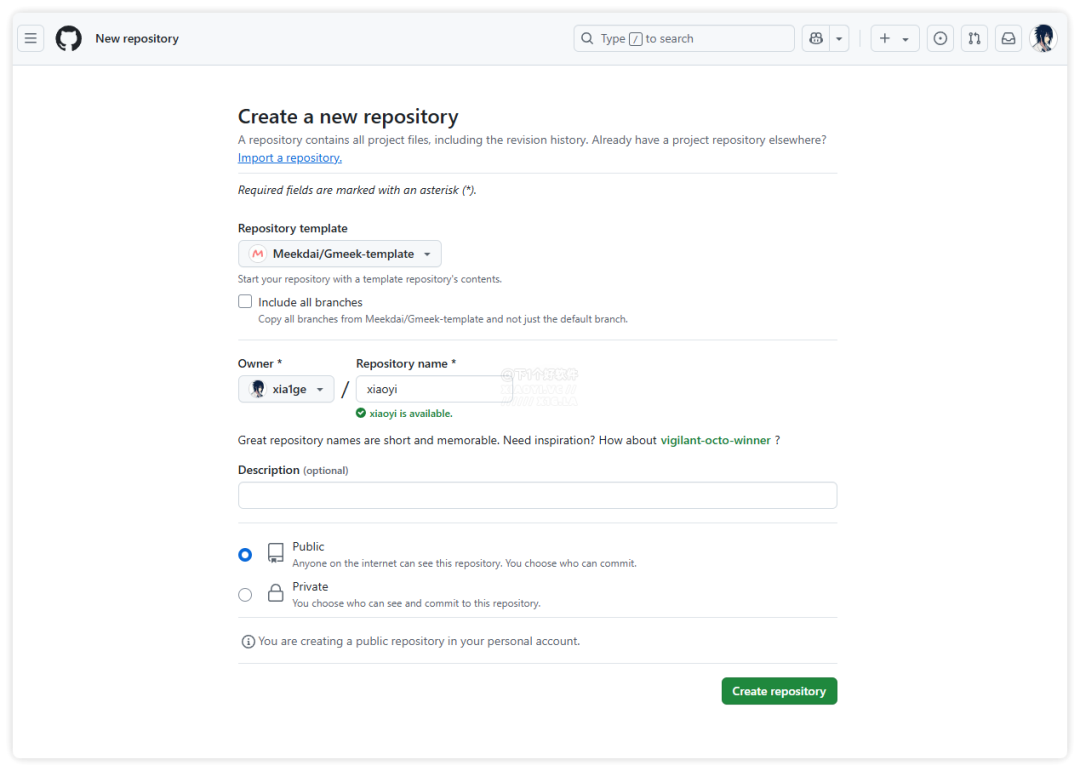Open Pull requests icon in header
The height and width of the screenshot is (771, 1080).
pyautogui.click(x=974, y=39)
